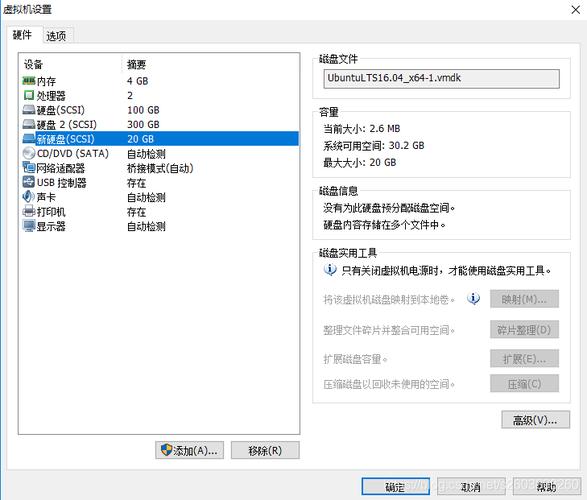
Task: Click the 移除(R) remove button
Action: 265,450
